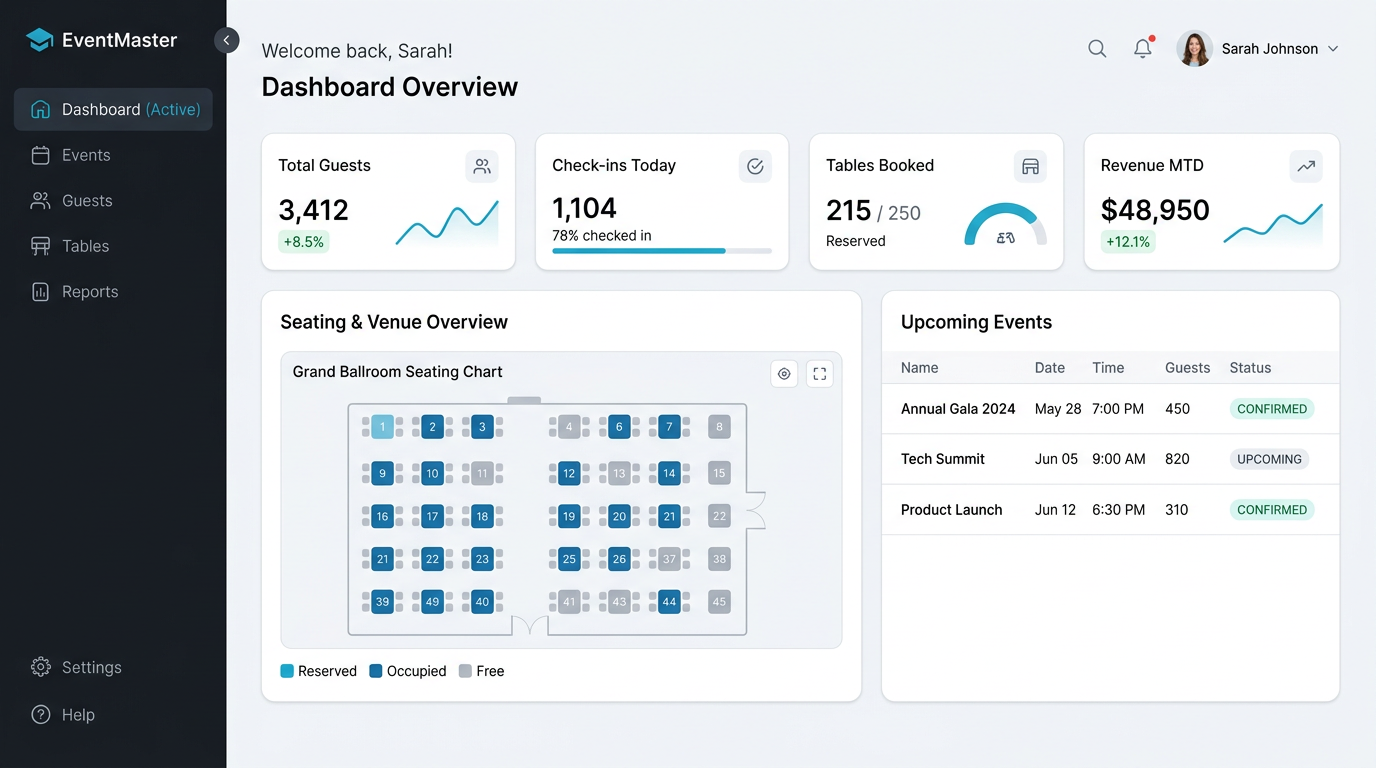Viewport: 1376px width, 768px height.
Task: Open the Annual Gala 2024 event
Action: pos(1110,409)
